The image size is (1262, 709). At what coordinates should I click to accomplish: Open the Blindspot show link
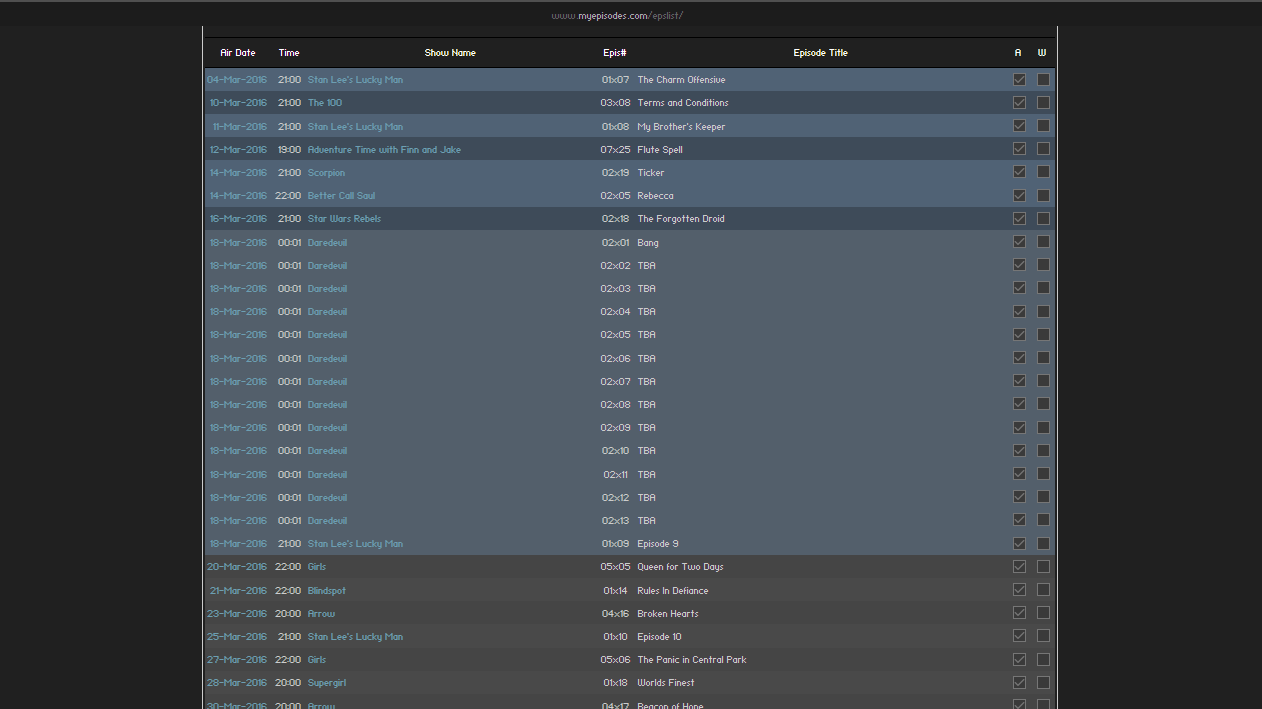(x=326, y=591)
